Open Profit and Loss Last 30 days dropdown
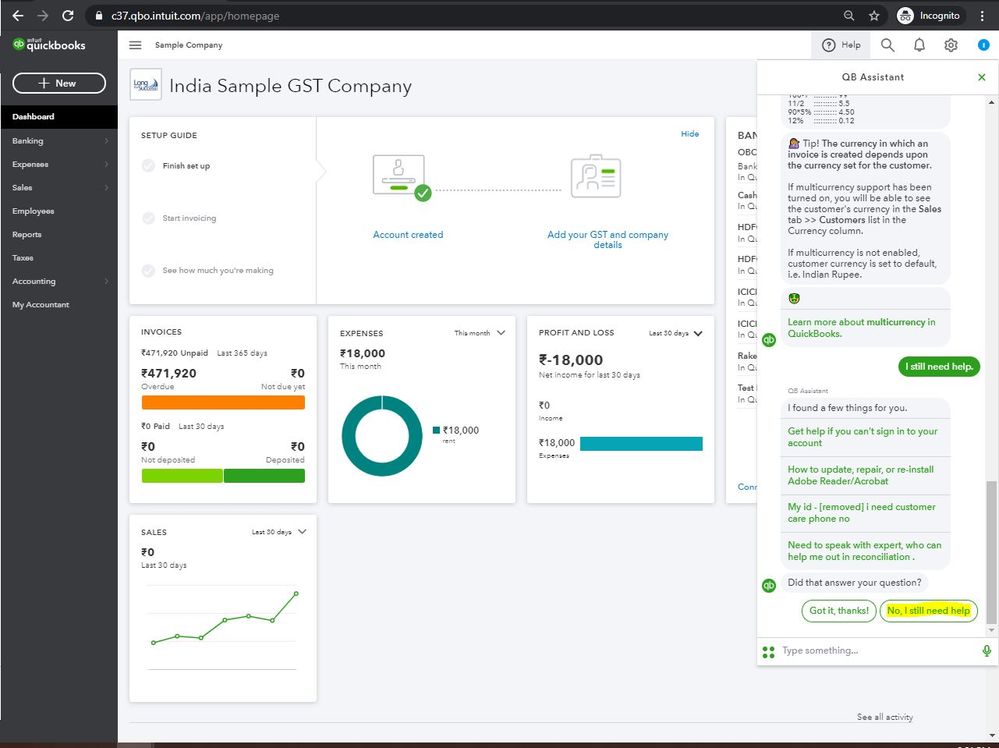Screen dimensions: 999x748 (x=675, y=333)
